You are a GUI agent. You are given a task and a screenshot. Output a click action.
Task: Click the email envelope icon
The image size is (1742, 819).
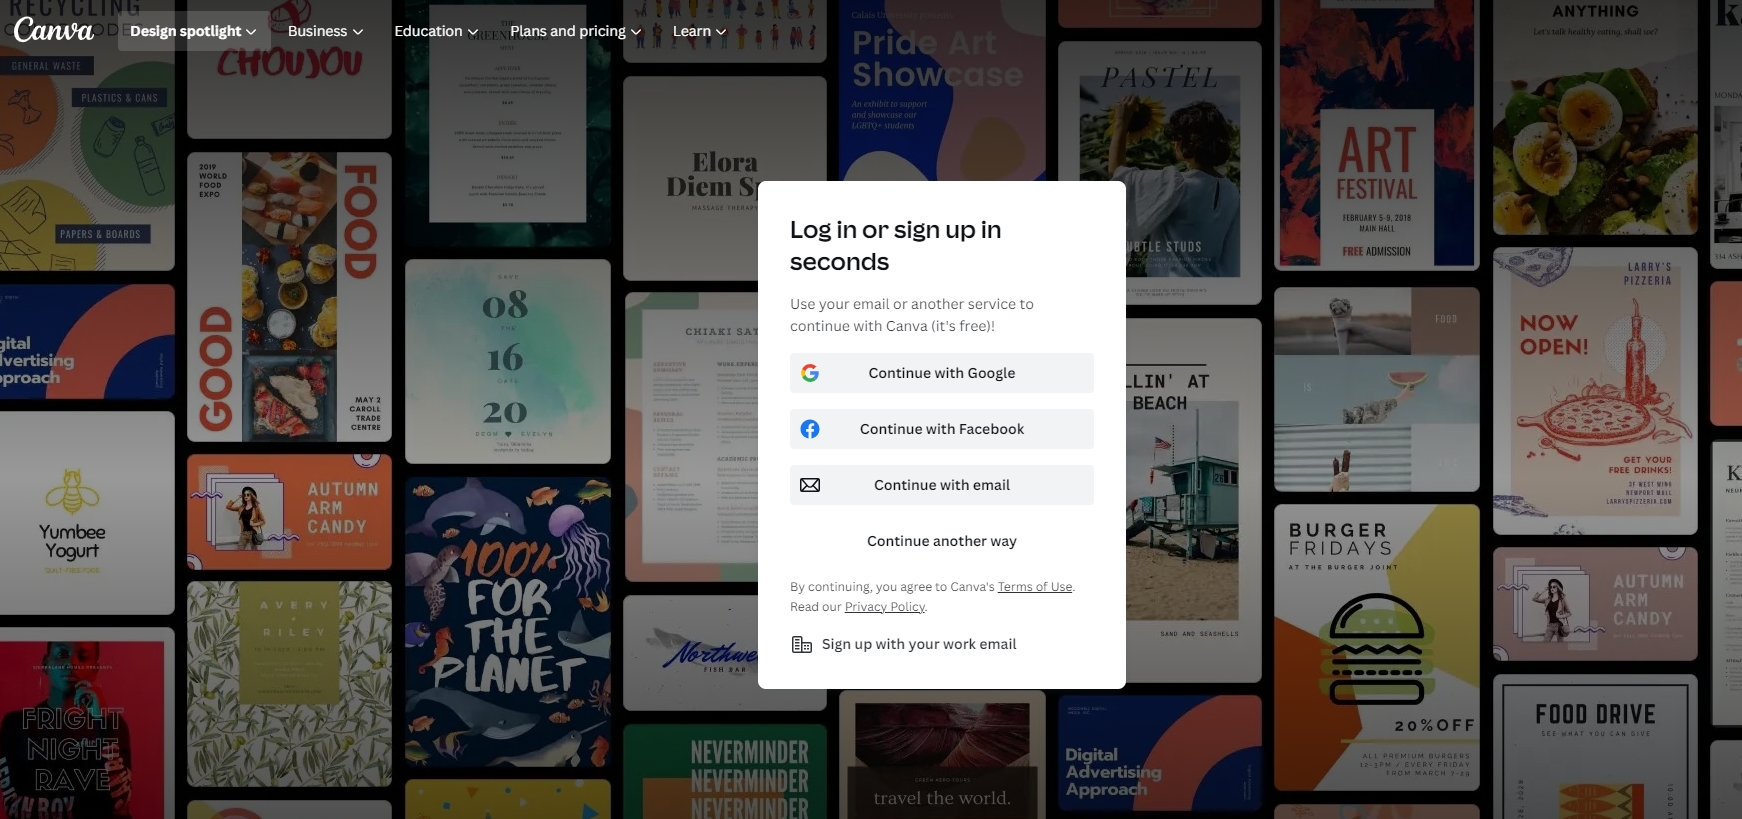coord(810,485)
